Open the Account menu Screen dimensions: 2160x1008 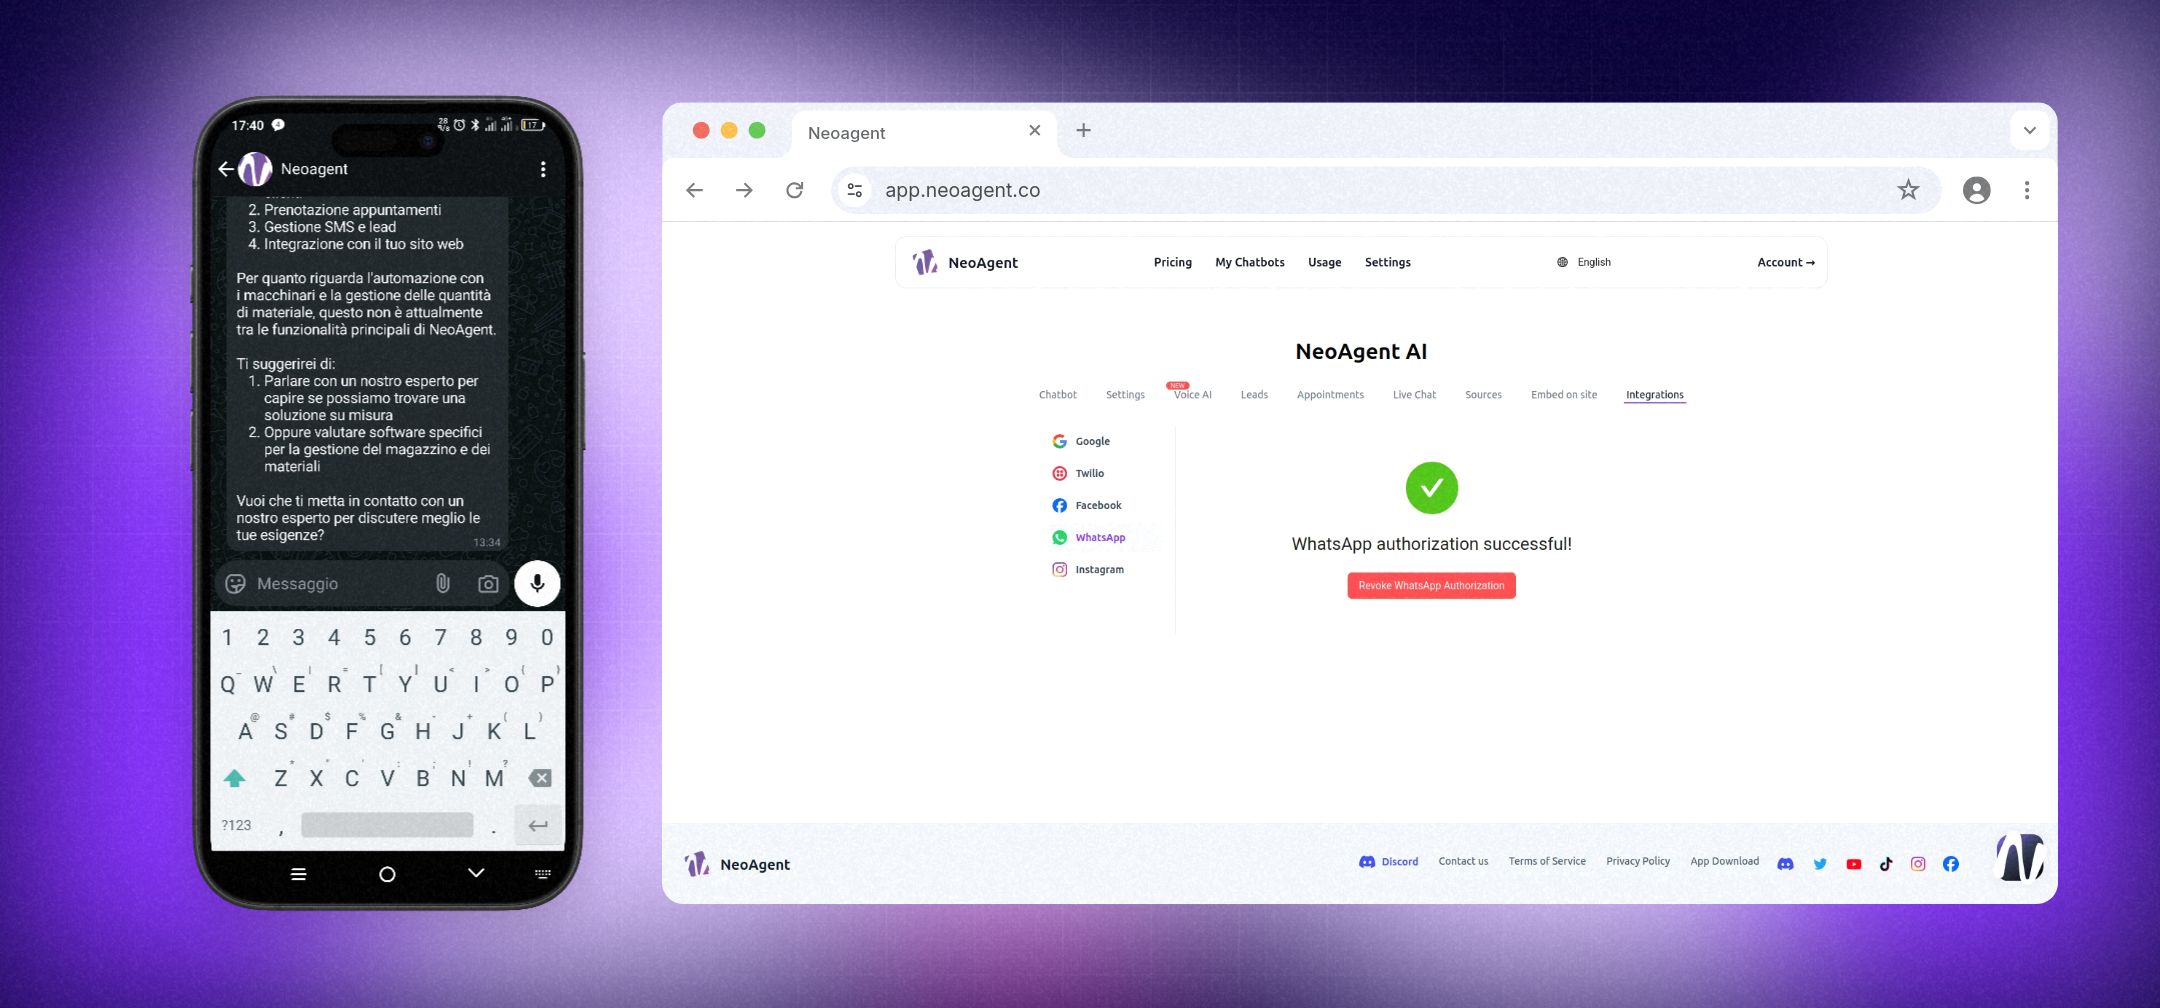click(x=1785, y=262)
